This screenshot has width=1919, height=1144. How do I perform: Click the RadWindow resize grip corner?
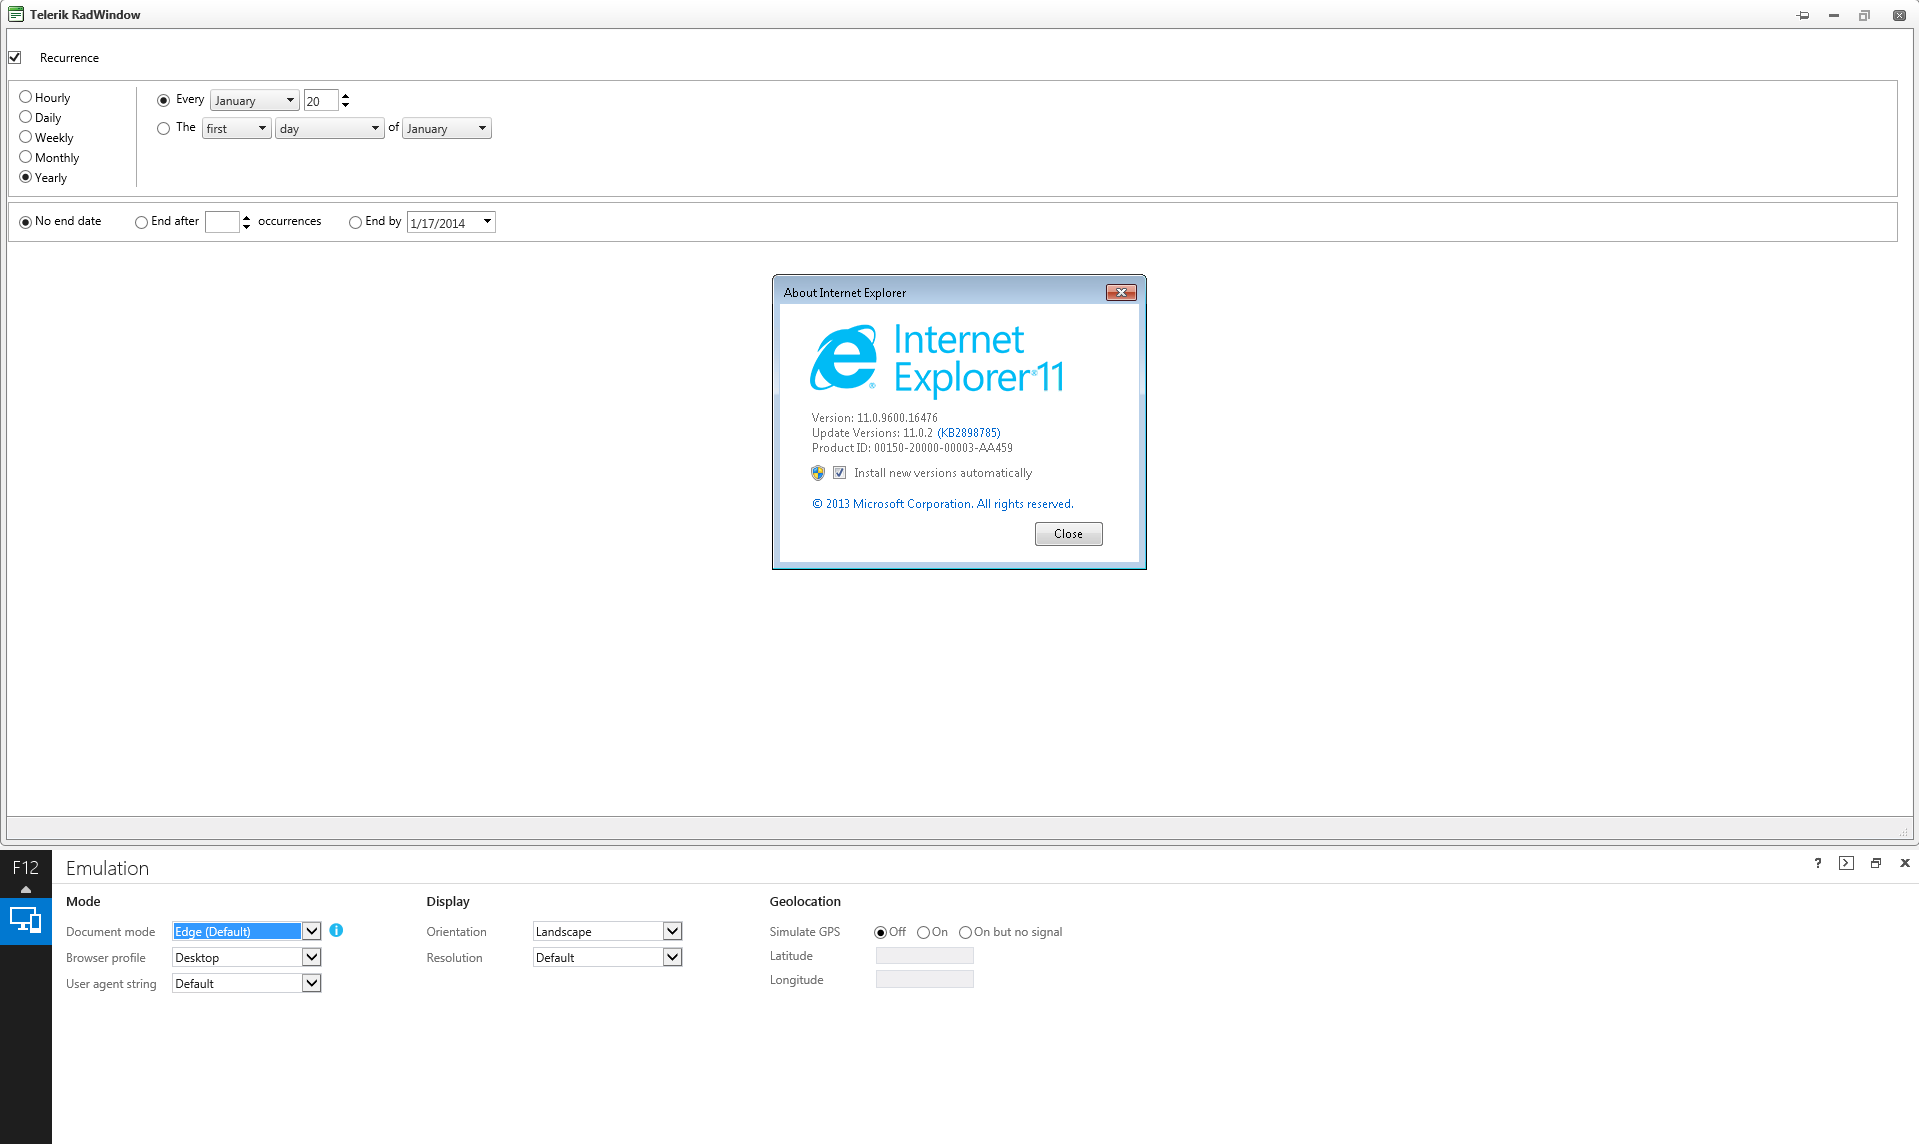(x=1903, y=831)
